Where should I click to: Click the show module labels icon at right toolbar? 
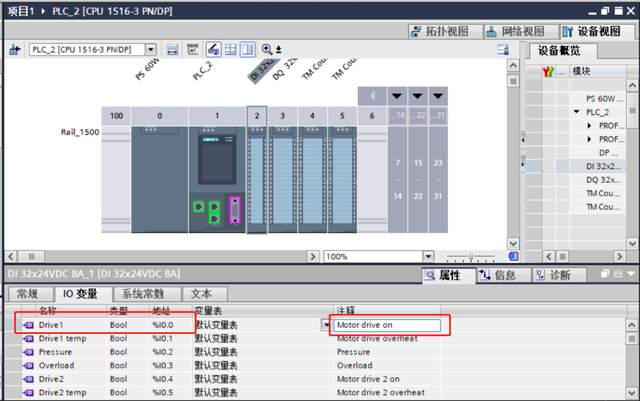tap(503, 50)
